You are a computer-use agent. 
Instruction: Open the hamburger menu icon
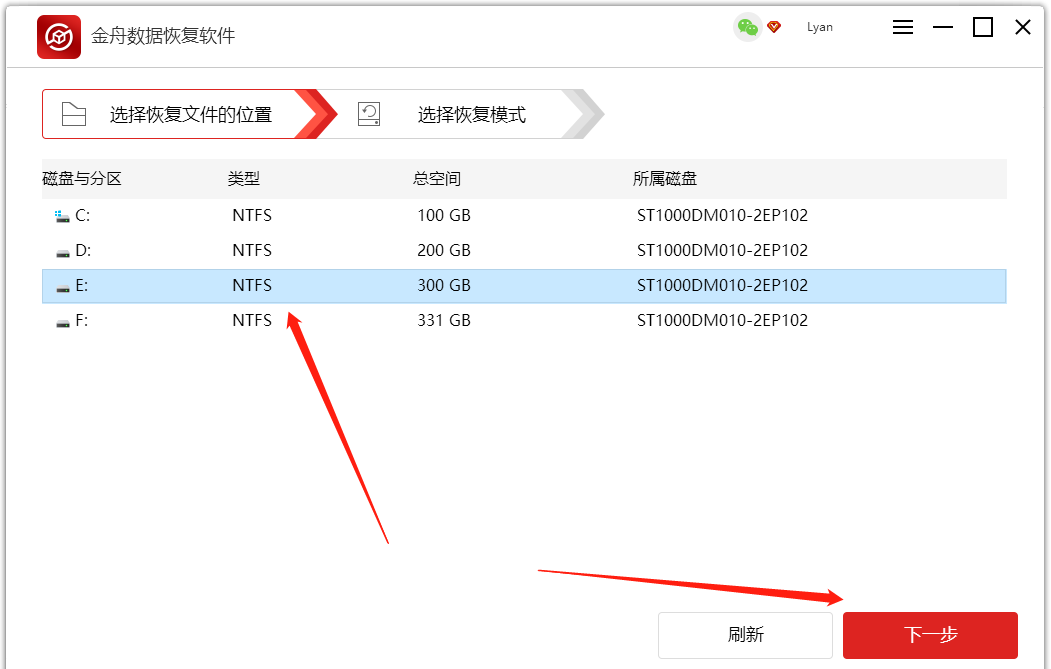tap(903, 27)
